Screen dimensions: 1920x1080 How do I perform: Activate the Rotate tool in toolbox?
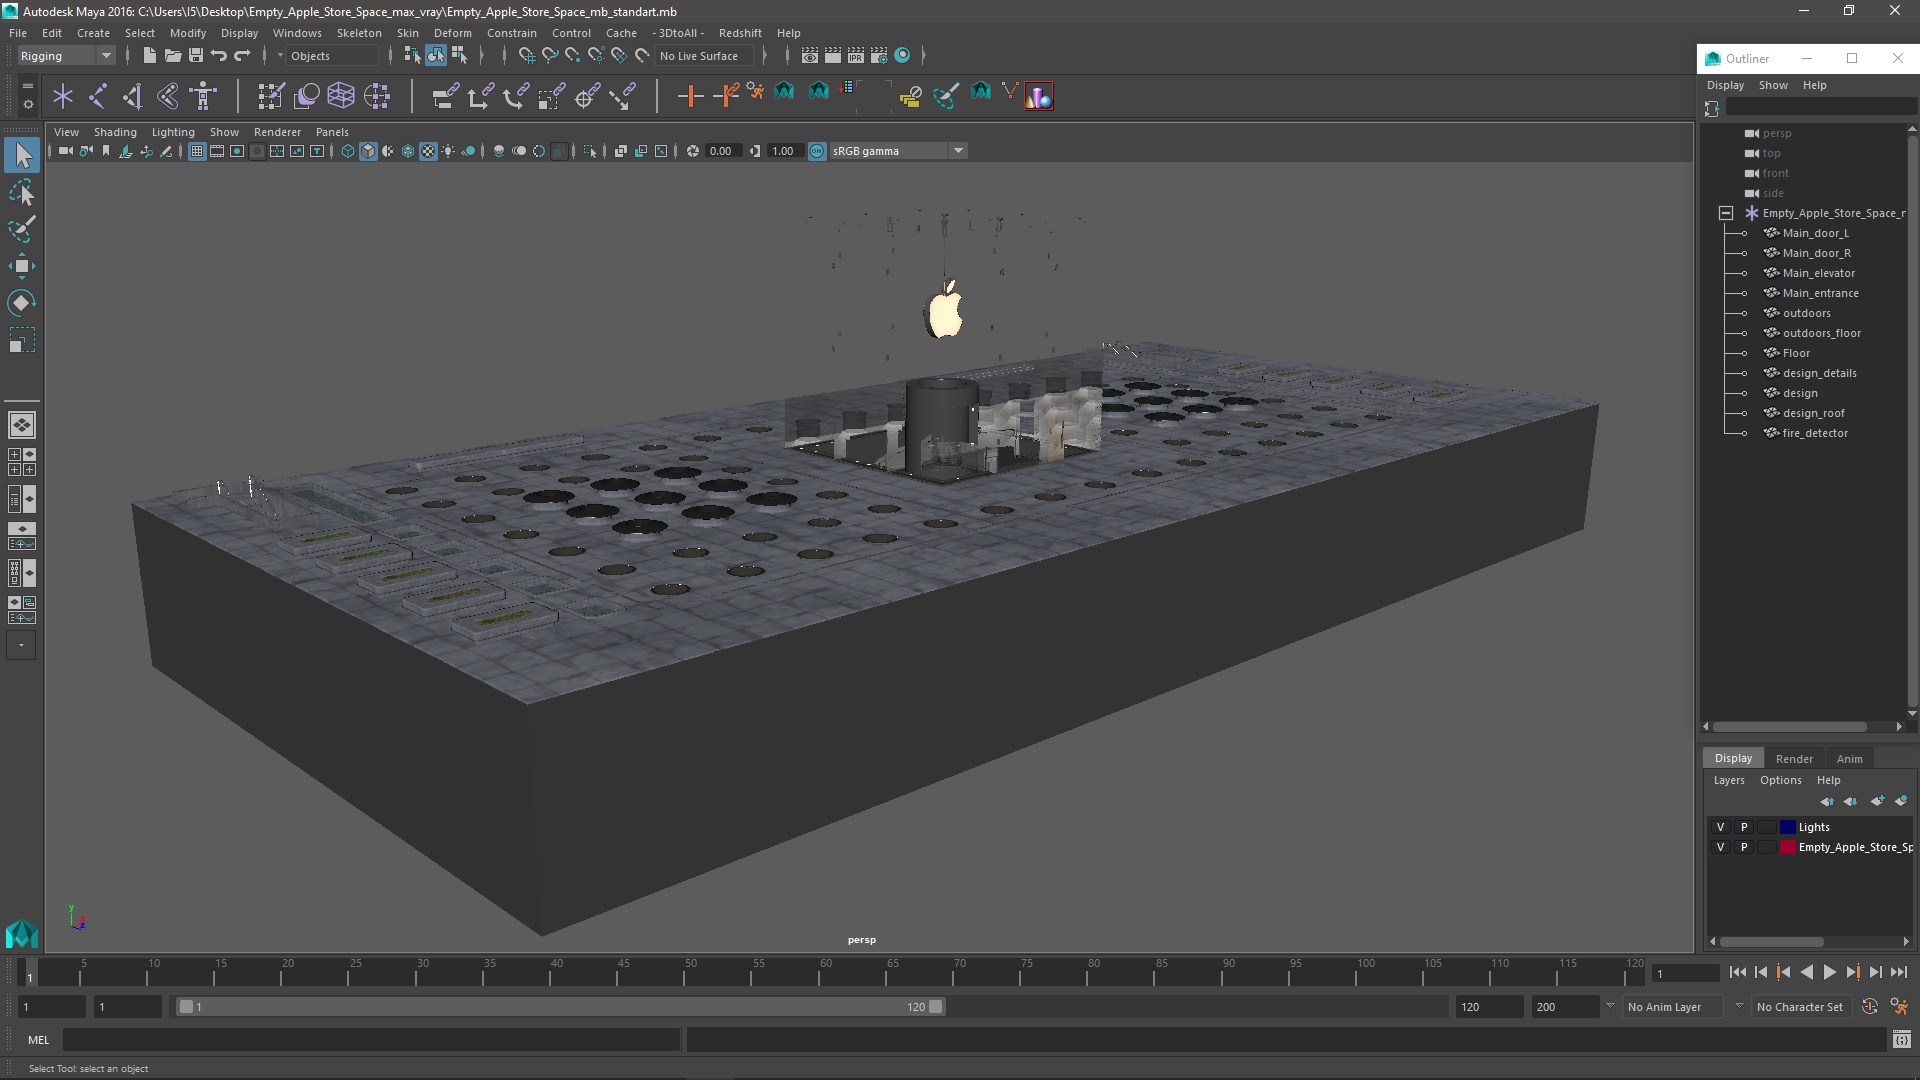coord(22,303)
